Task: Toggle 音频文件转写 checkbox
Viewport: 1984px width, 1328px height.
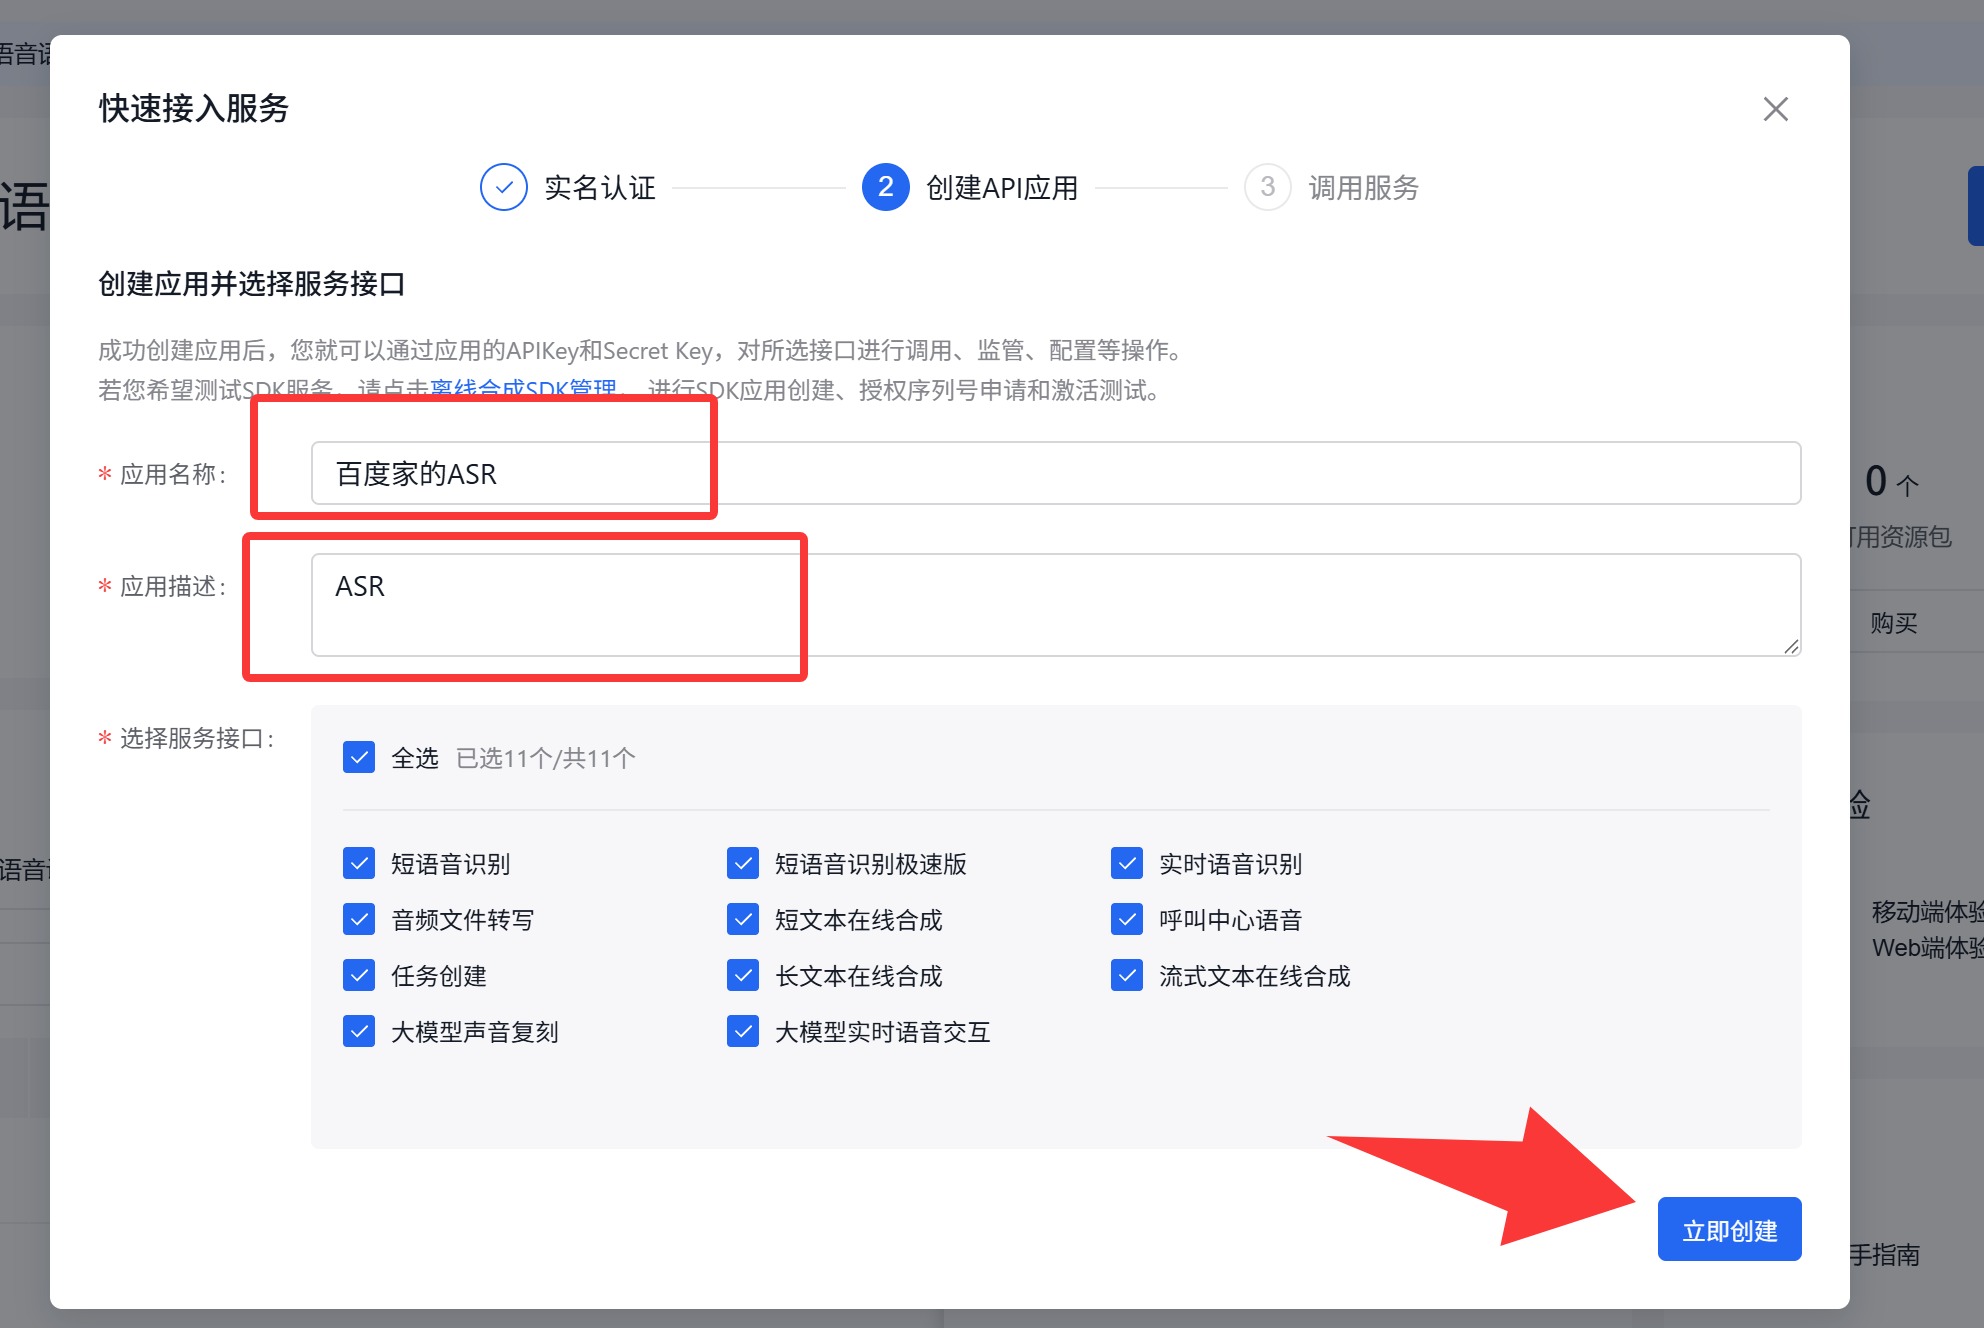Action: pos(359,919)
